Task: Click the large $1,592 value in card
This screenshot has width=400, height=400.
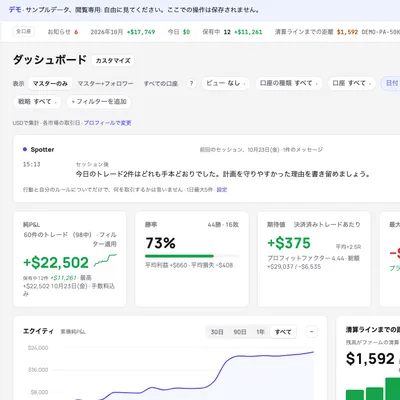Action: pos(370,359)
